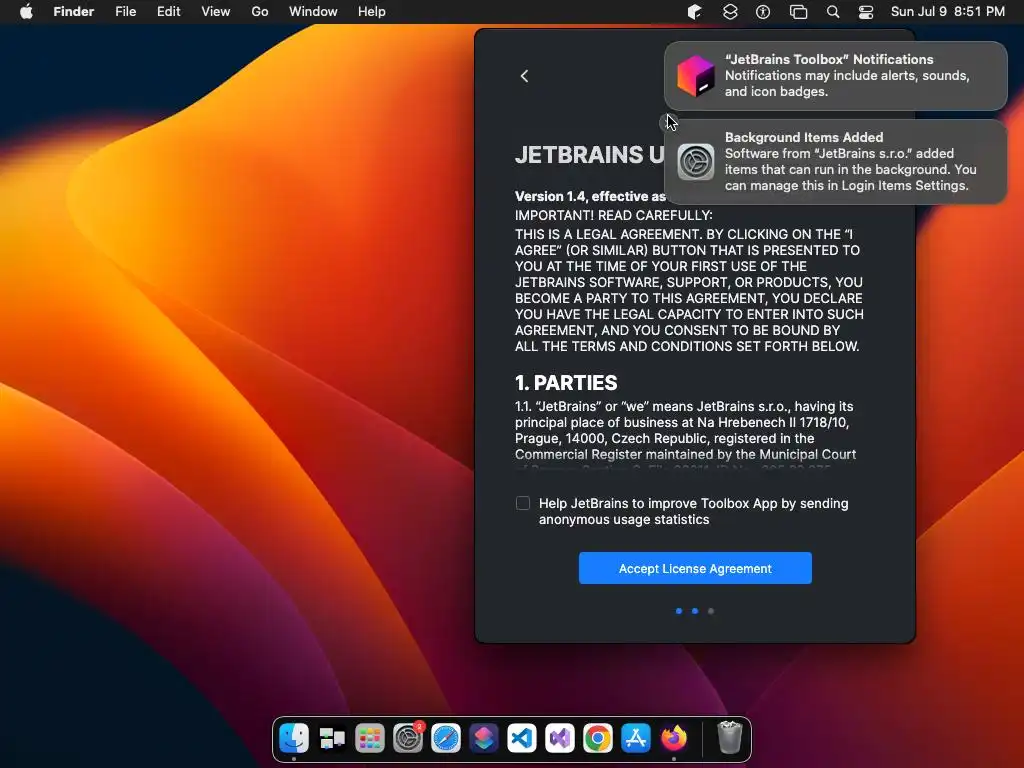1024x768 pixels.
Task: Open the App Store from the Dock
Action: [x=635, y=738]
